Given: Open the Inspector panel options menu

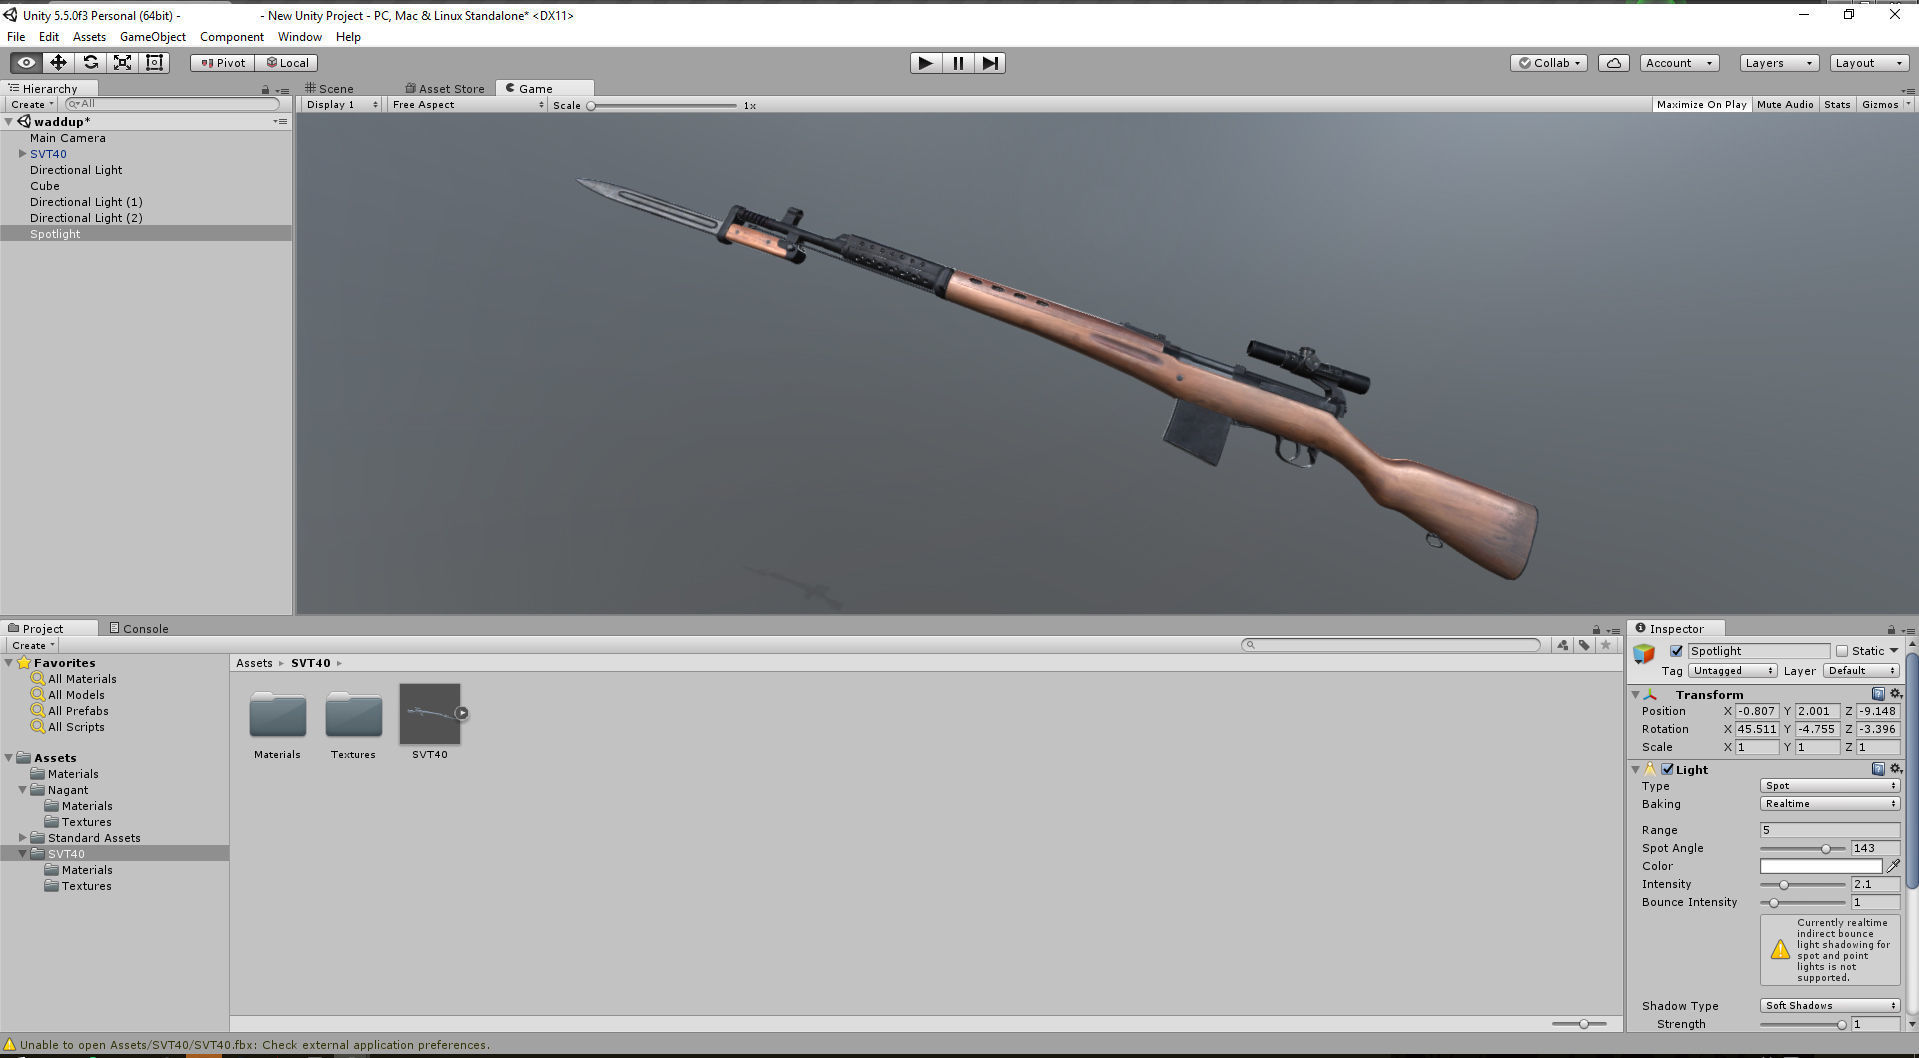Looking at the screenshot, I should click(1908, 630).
